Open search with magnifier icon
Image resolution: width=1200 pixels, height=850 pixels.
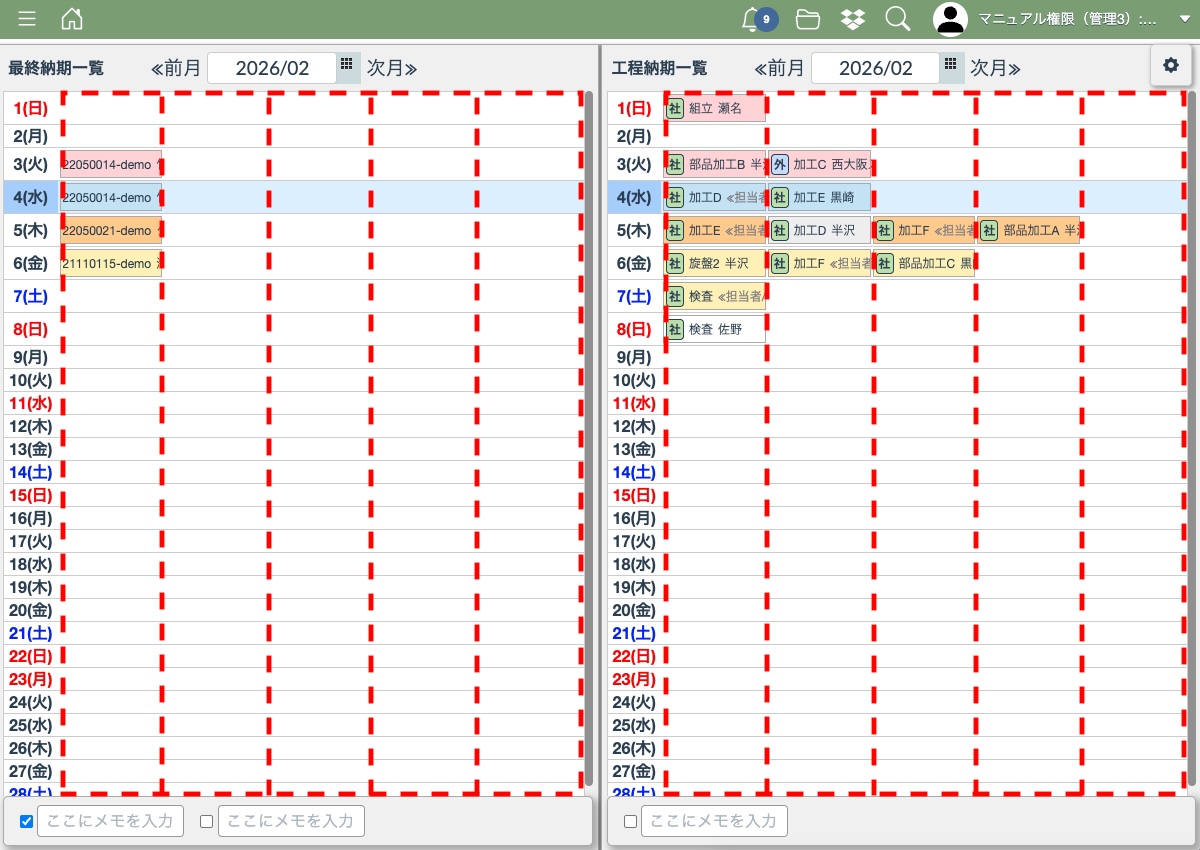pyautogui.click(x=898, y=19)
